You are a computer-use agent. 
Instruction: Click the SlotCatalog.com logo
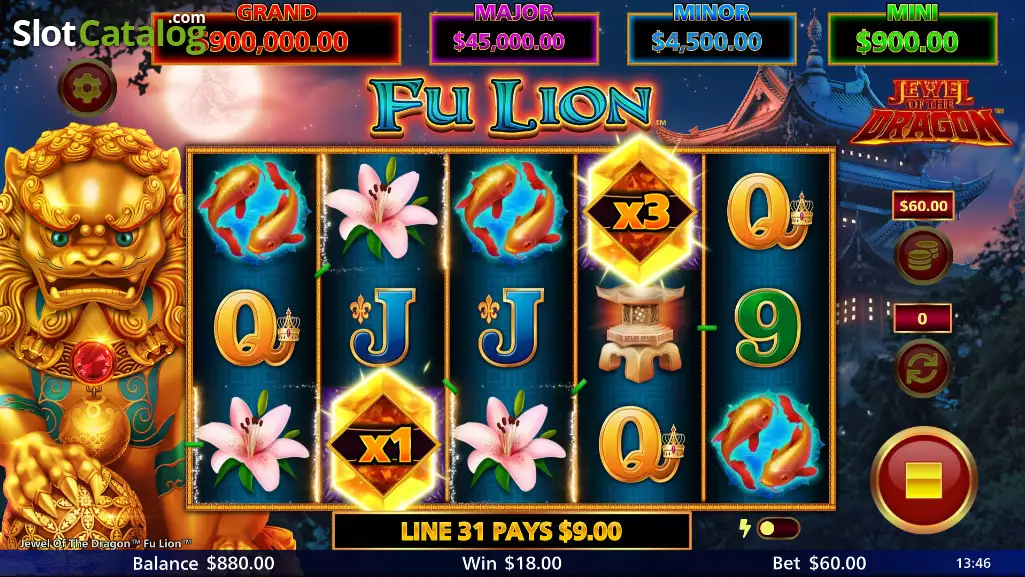pos(110,33)
